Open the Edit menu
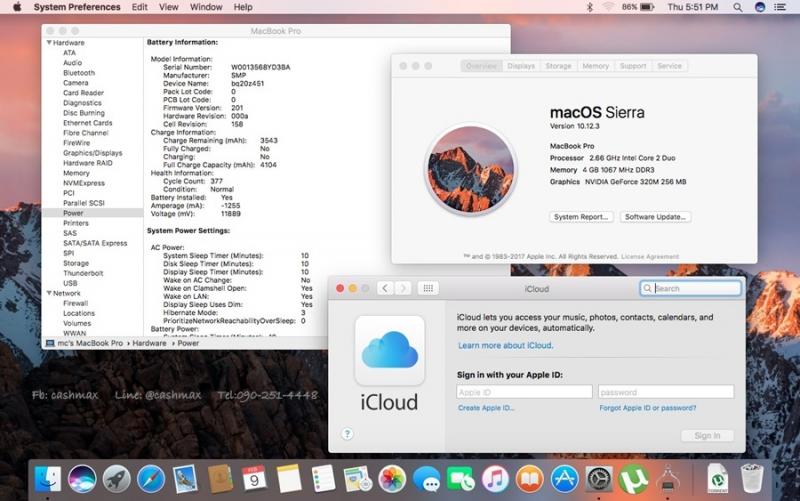 (x=139, y=7)
